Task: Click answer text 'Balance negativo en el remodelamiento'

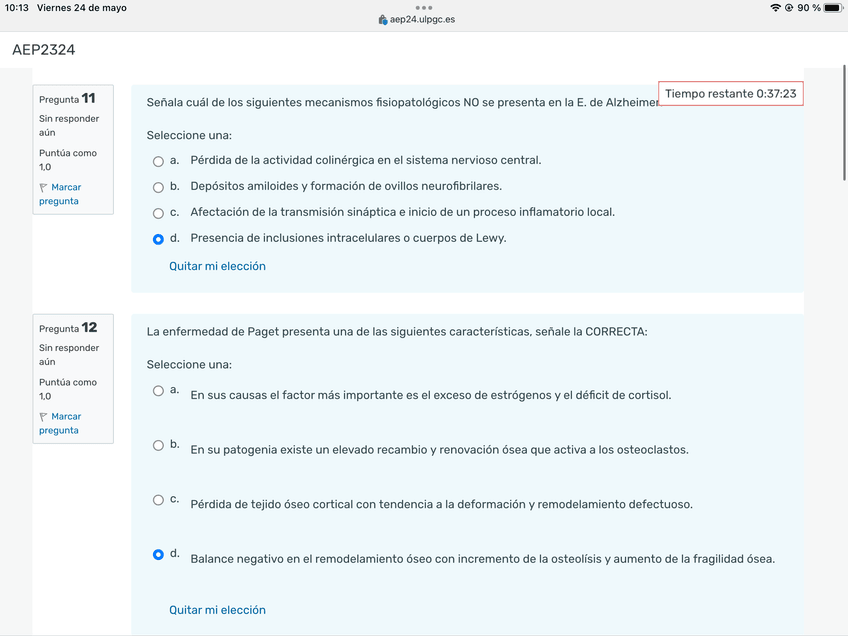Action: [x=482, y=559]
